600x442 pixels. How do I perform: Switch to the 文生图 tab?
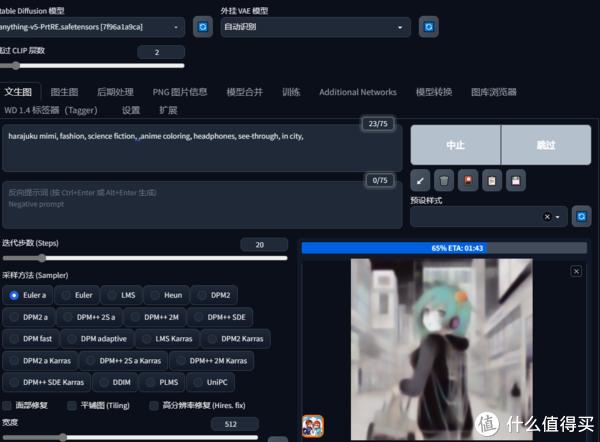[18, 92]
